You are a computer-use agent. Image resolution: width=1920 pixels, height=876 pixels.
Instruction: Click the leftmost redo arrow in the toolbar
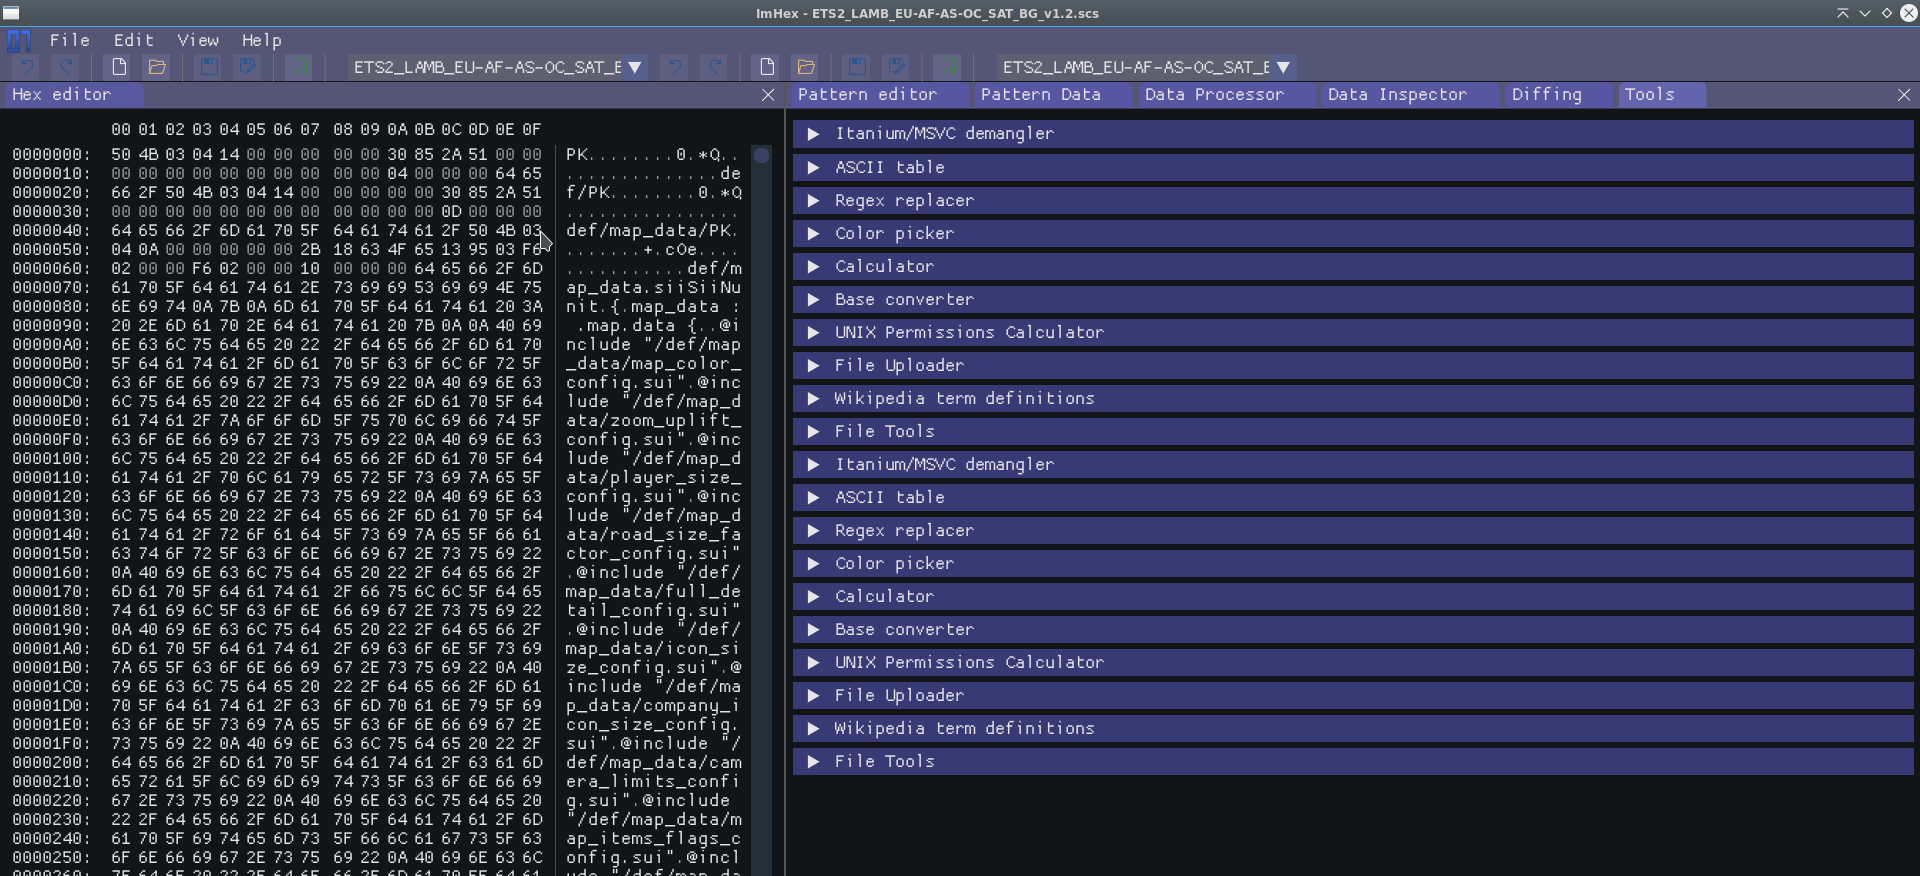click(x=66, y=67)
